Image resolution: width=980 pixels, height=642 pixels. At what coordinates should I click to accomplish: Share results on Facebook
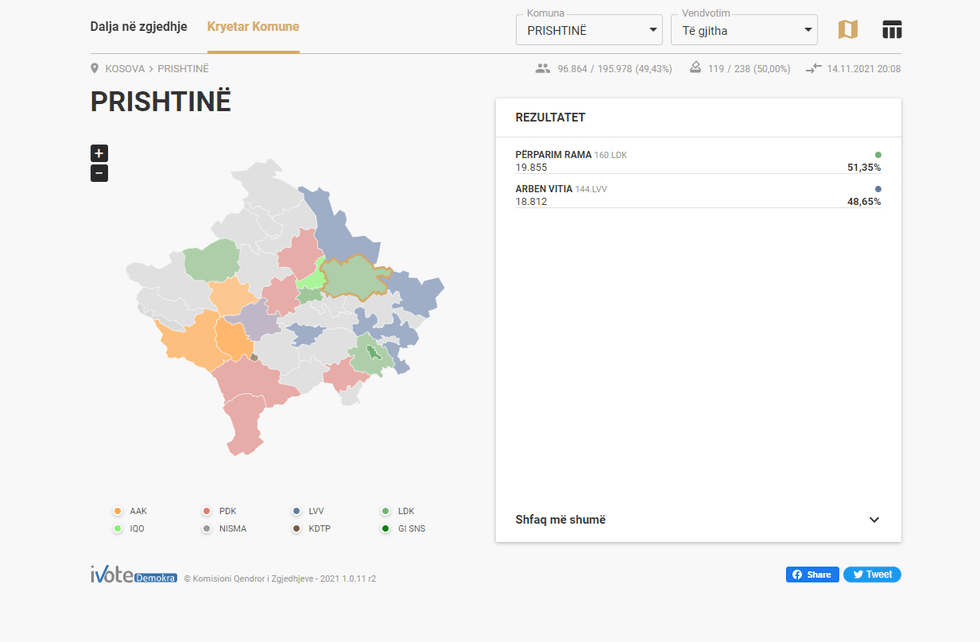[812, 575]
